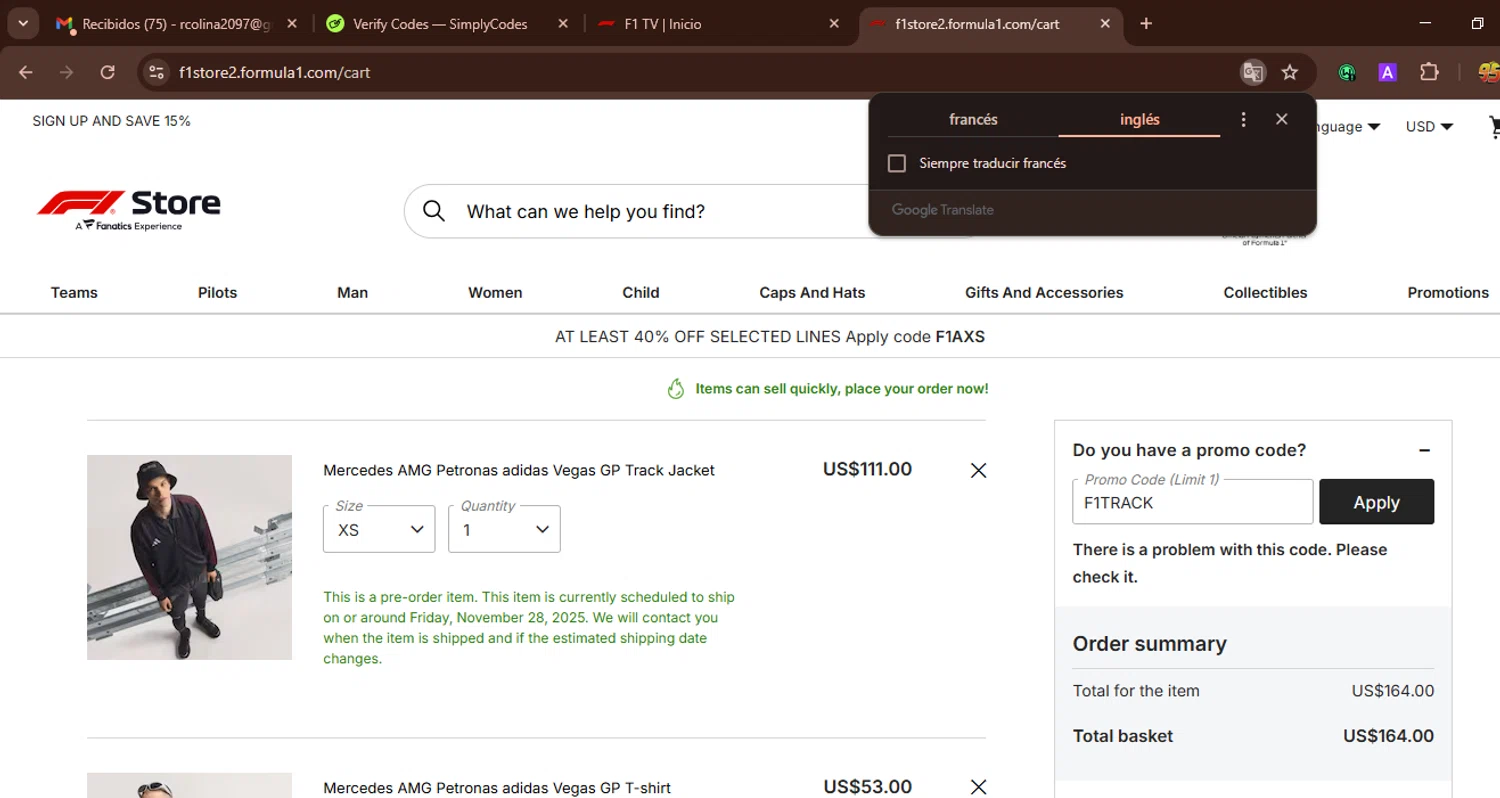Close the Google Translate popup
This screenshot has width=1500, height=798.
[1282, 120]
